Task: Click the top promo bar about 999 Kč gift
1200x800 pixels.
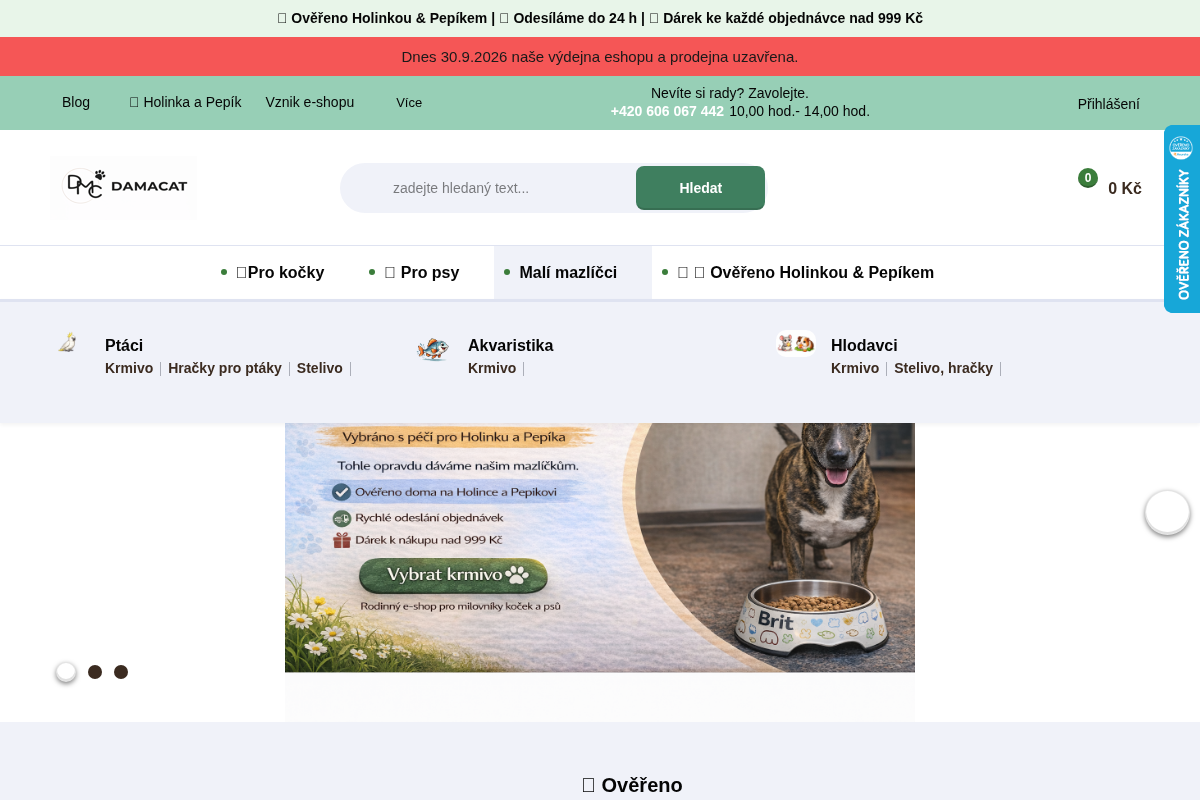Action: tap(600, 18)
